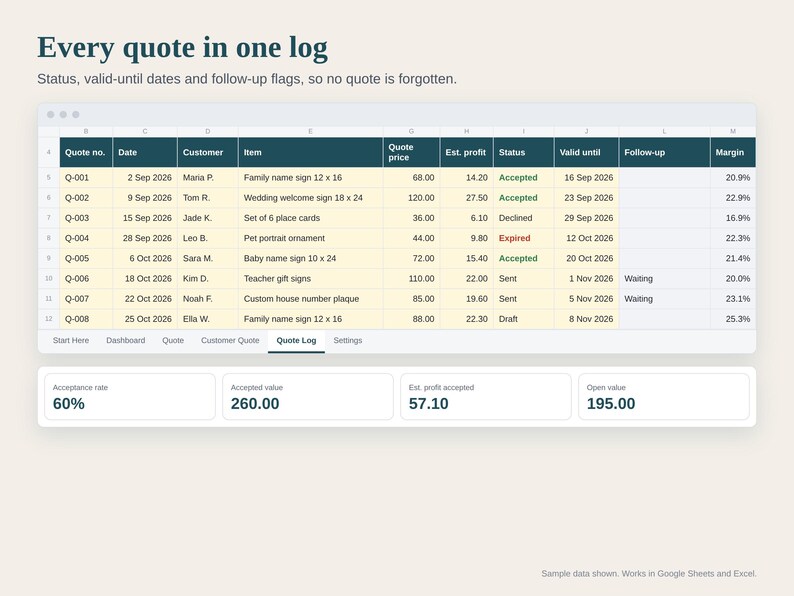Click the Date column header

(145, 152)
